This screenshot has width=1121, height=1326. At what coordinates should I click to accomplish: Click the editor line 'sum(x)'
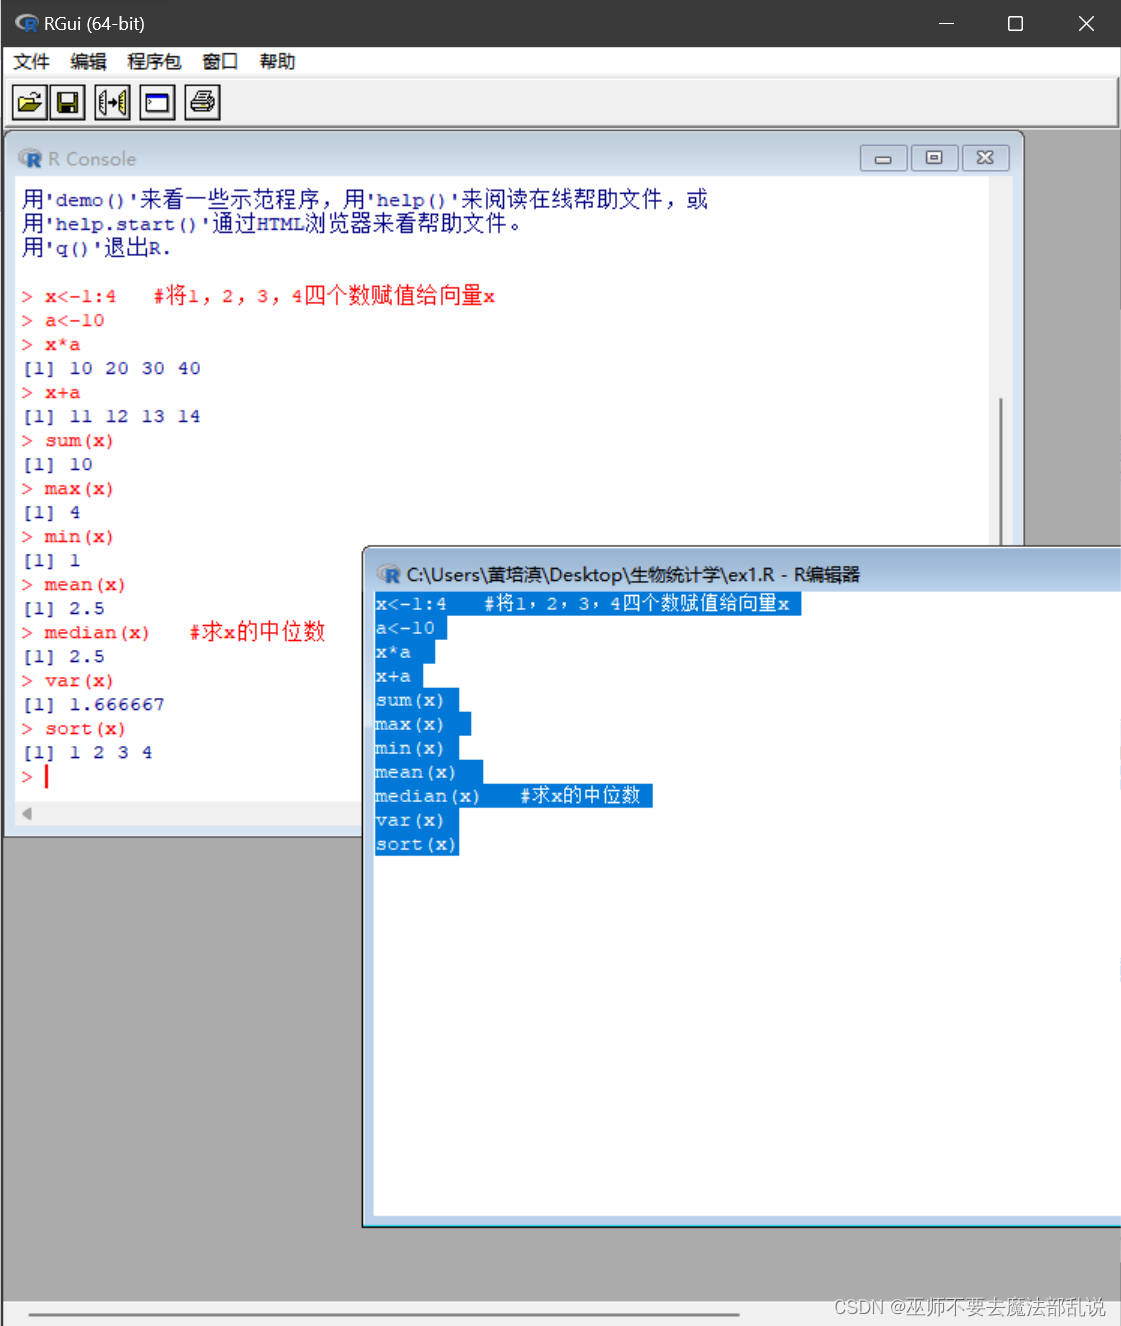[416, 700]
